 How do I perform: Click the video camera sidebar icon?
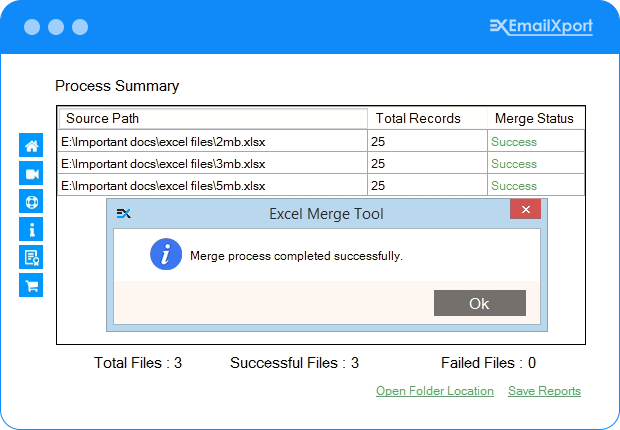coord(31,173)
